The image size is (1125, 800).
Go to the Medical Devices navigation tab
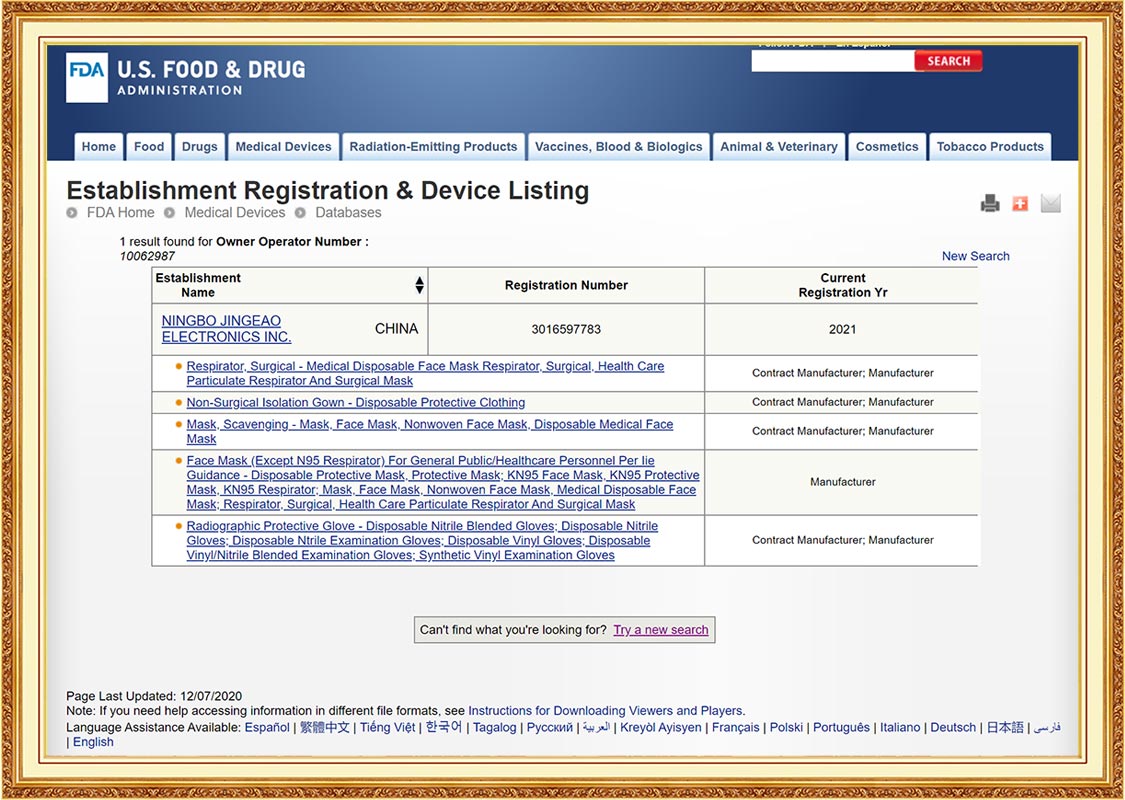pyautogui.click(x=283, y=146)
